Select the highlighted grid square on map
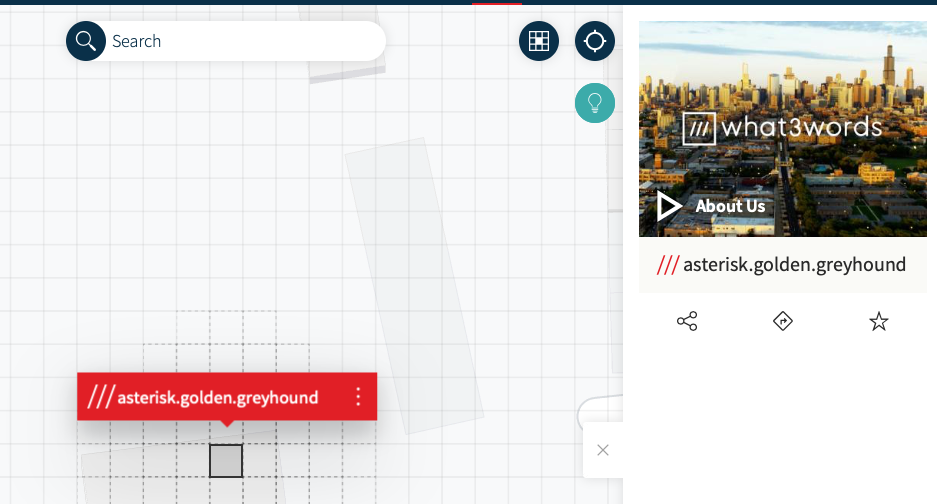937x504 pixels. pyautogui.click(x=226, y=461)
